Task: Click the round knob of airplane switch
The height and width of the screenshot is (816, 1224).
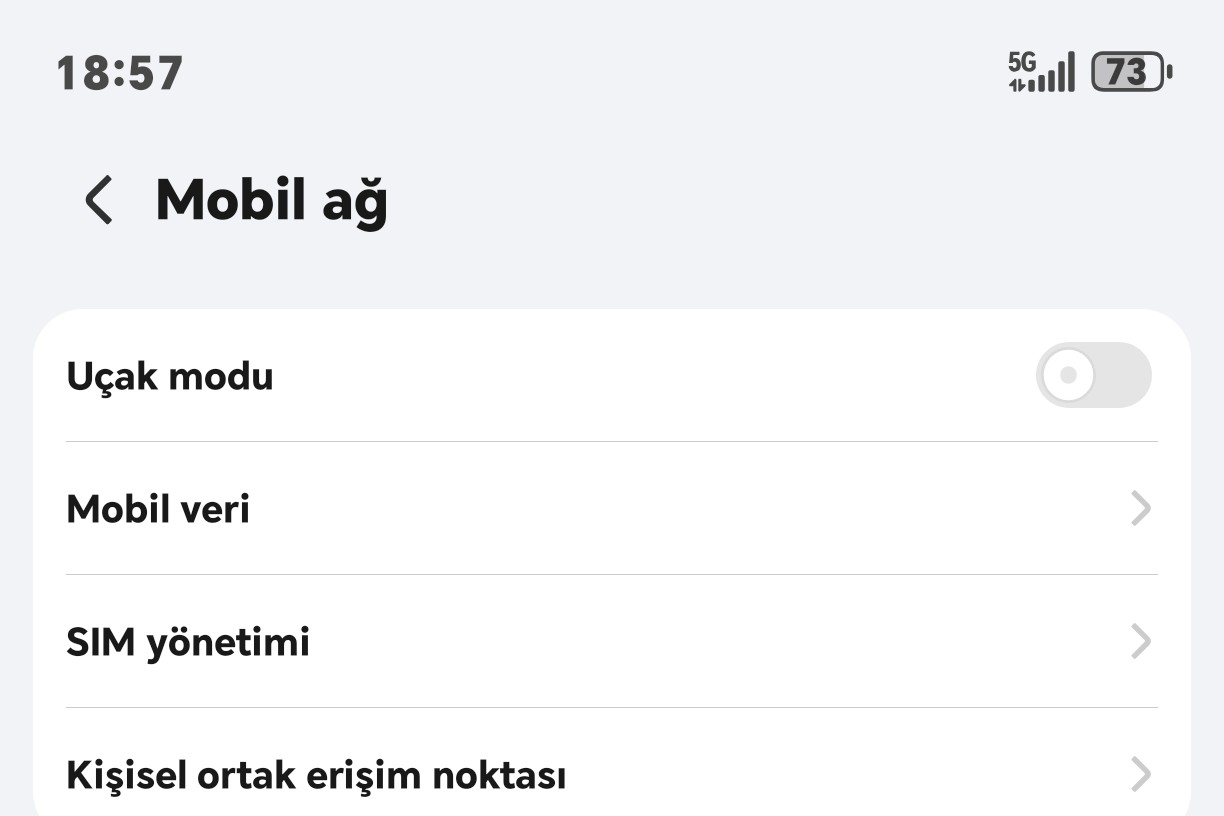Action: point(1068,375)
